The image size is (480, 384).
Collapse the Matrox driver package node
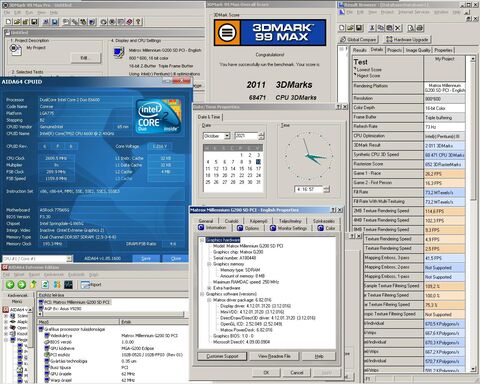209,300
